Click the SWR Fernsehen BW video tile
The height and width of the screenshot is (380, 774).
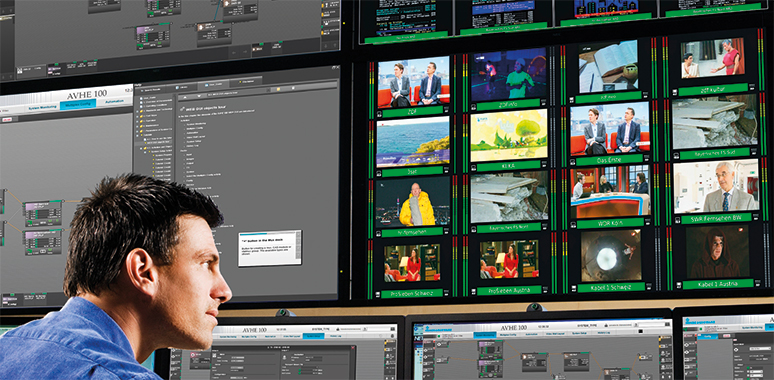click(716, 186)
